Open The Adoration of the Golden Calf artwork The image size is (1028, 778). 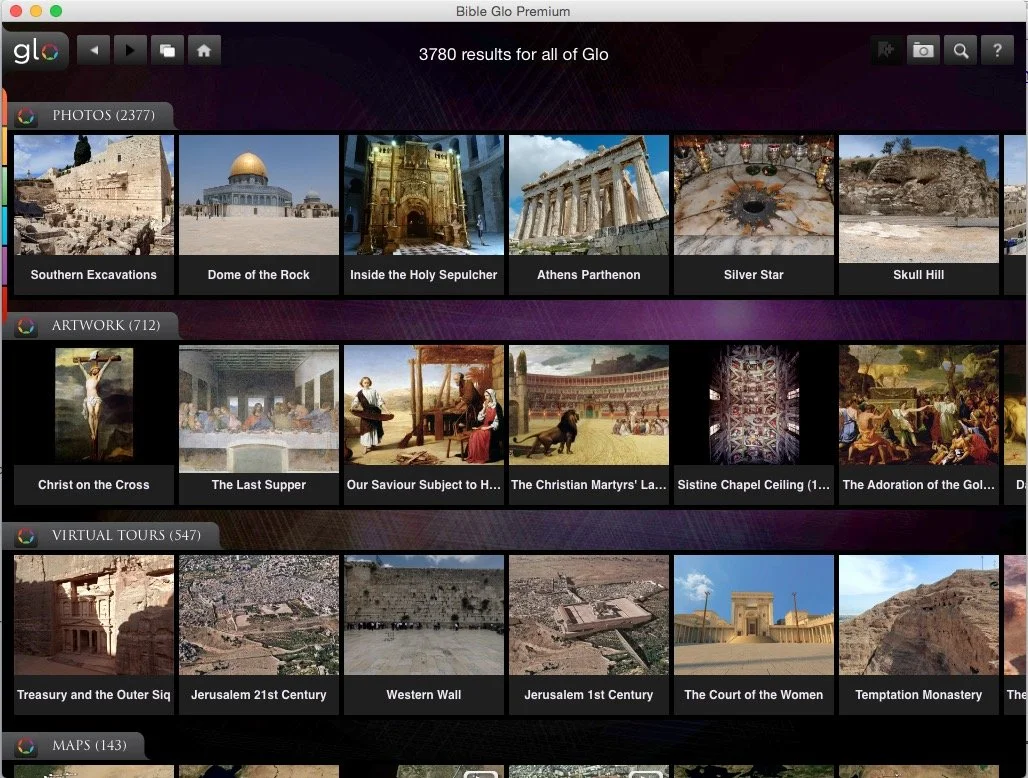919,425
